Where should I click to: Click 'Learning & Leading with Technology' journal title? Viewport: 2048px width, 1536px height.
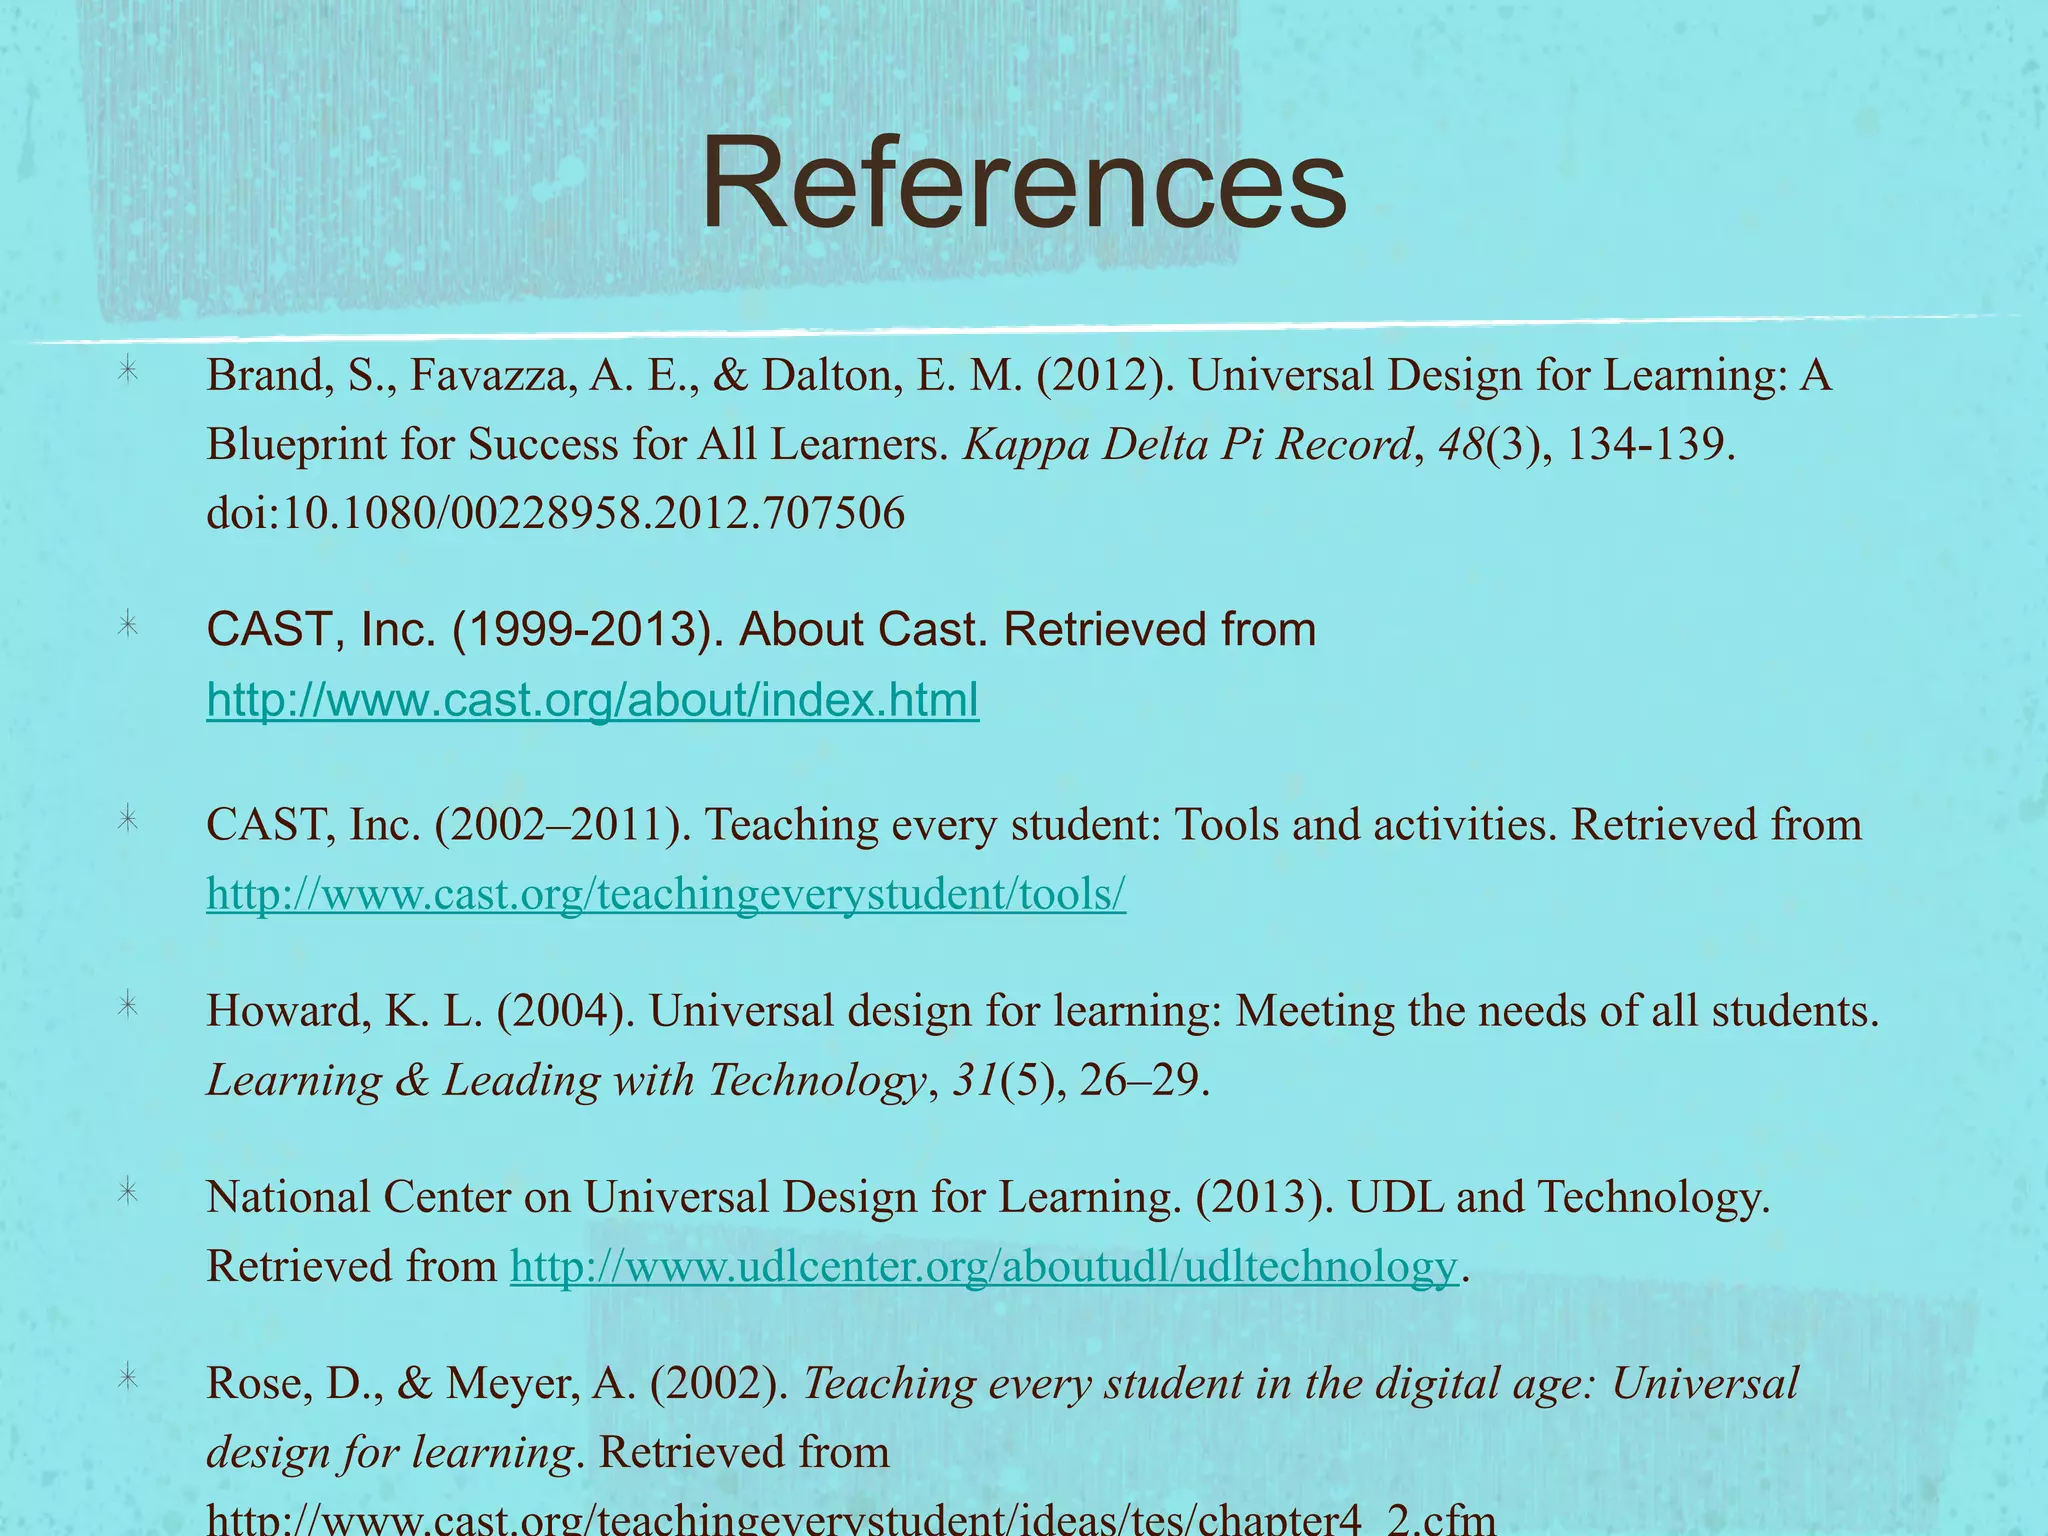tap(565, 1080)
